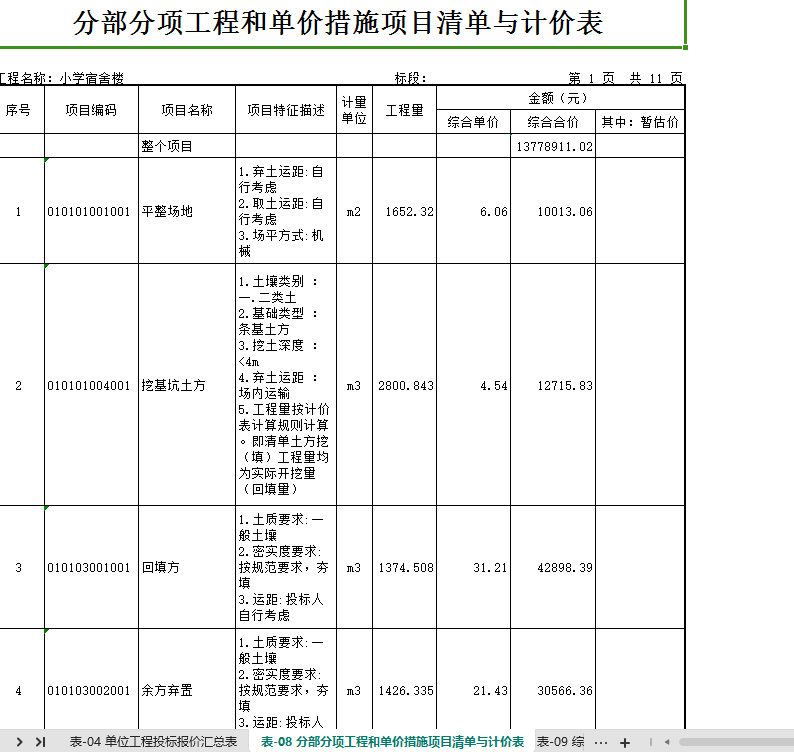
Task: Click header cell 工程量
Action: pyautogui.click(x=404, y=110)
